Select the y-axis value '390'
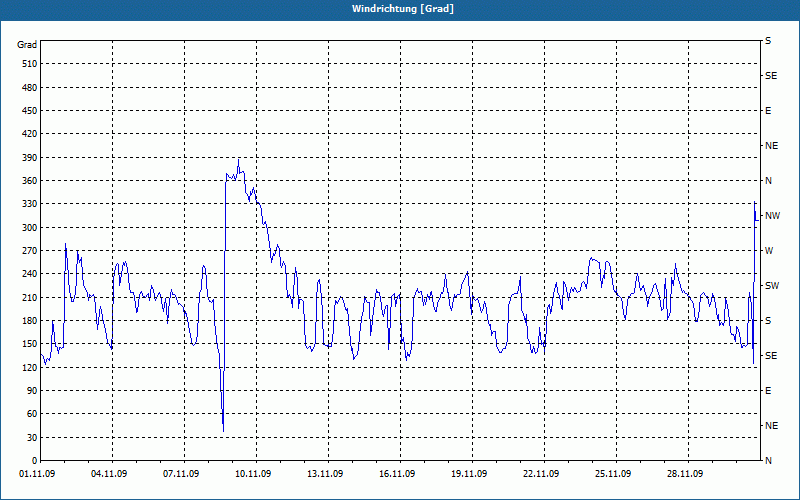800x500 pixels. pyautogui.click(x=30, y=157)
